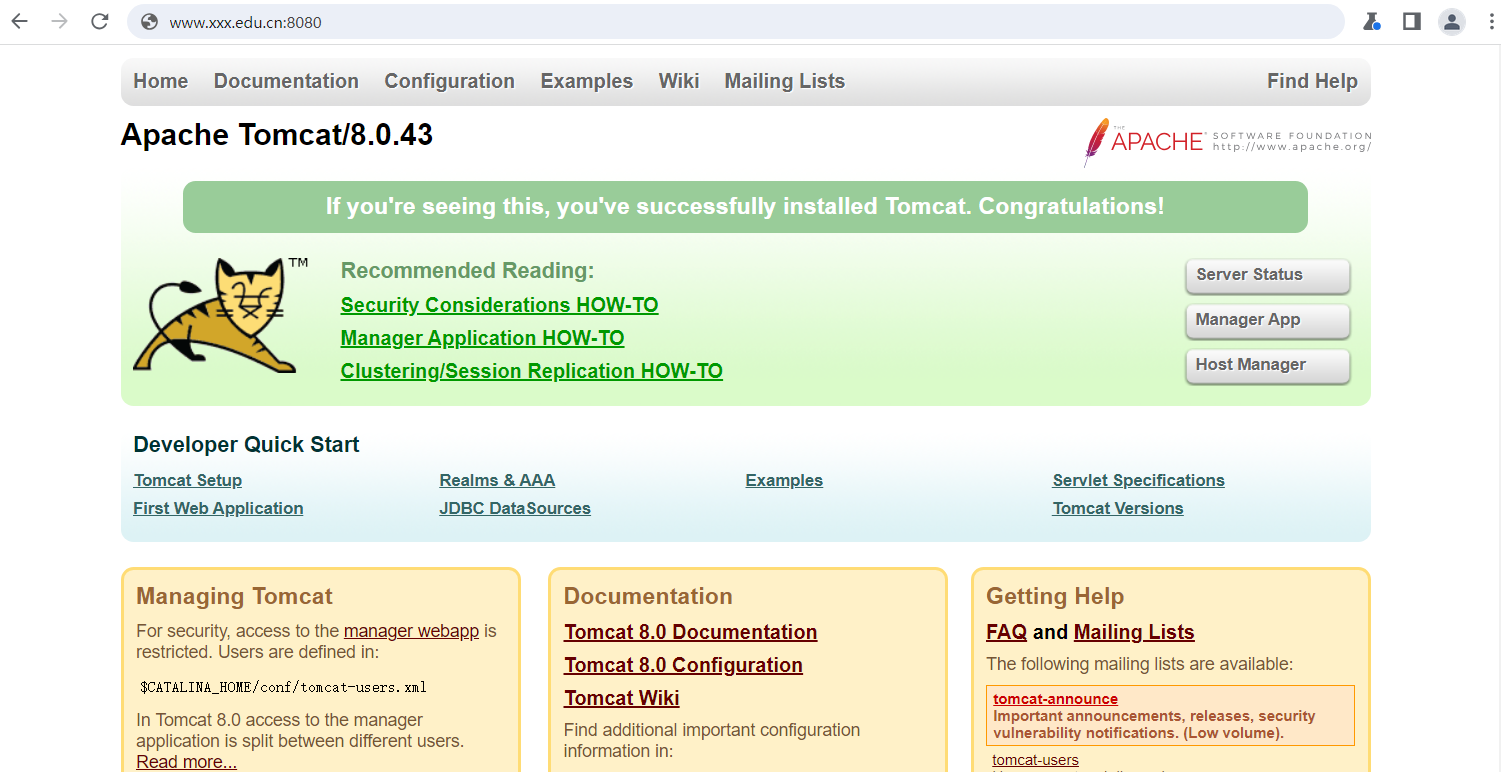1501x772 pixels.
Task: Open the Chrome Labs flask icon
Action: pos(1372,21)
